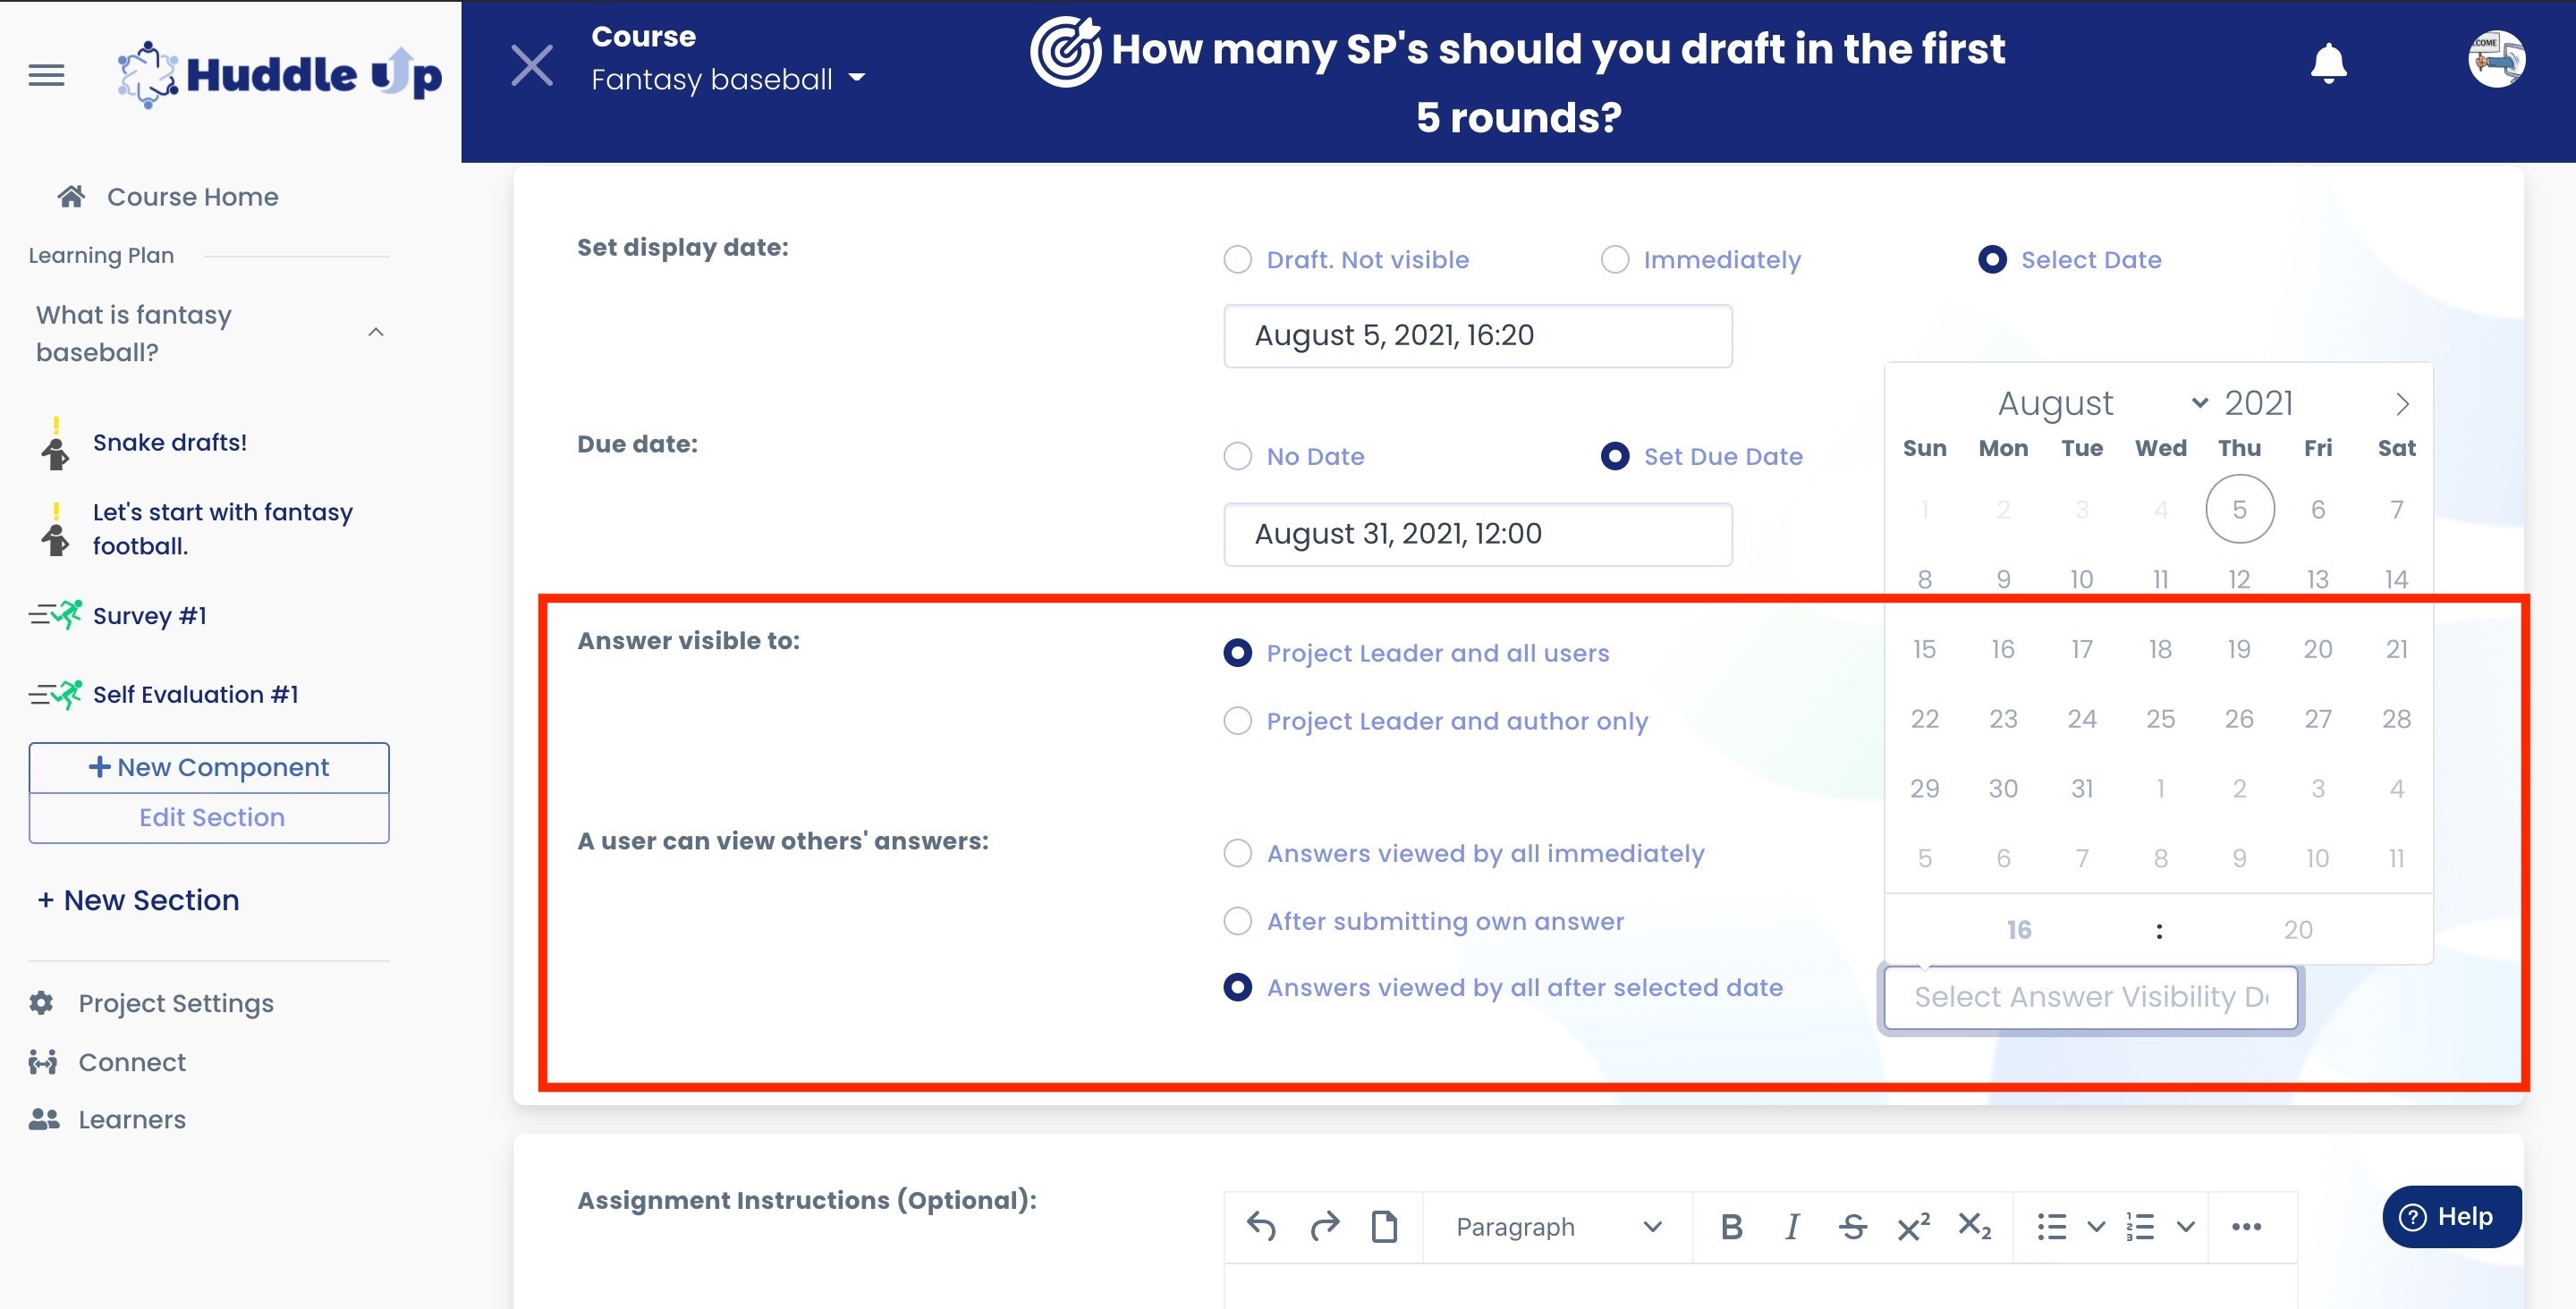Viewport: 2576px width, 1309px height.
Task: Click the New Component button
Action: tap(209, 767)
